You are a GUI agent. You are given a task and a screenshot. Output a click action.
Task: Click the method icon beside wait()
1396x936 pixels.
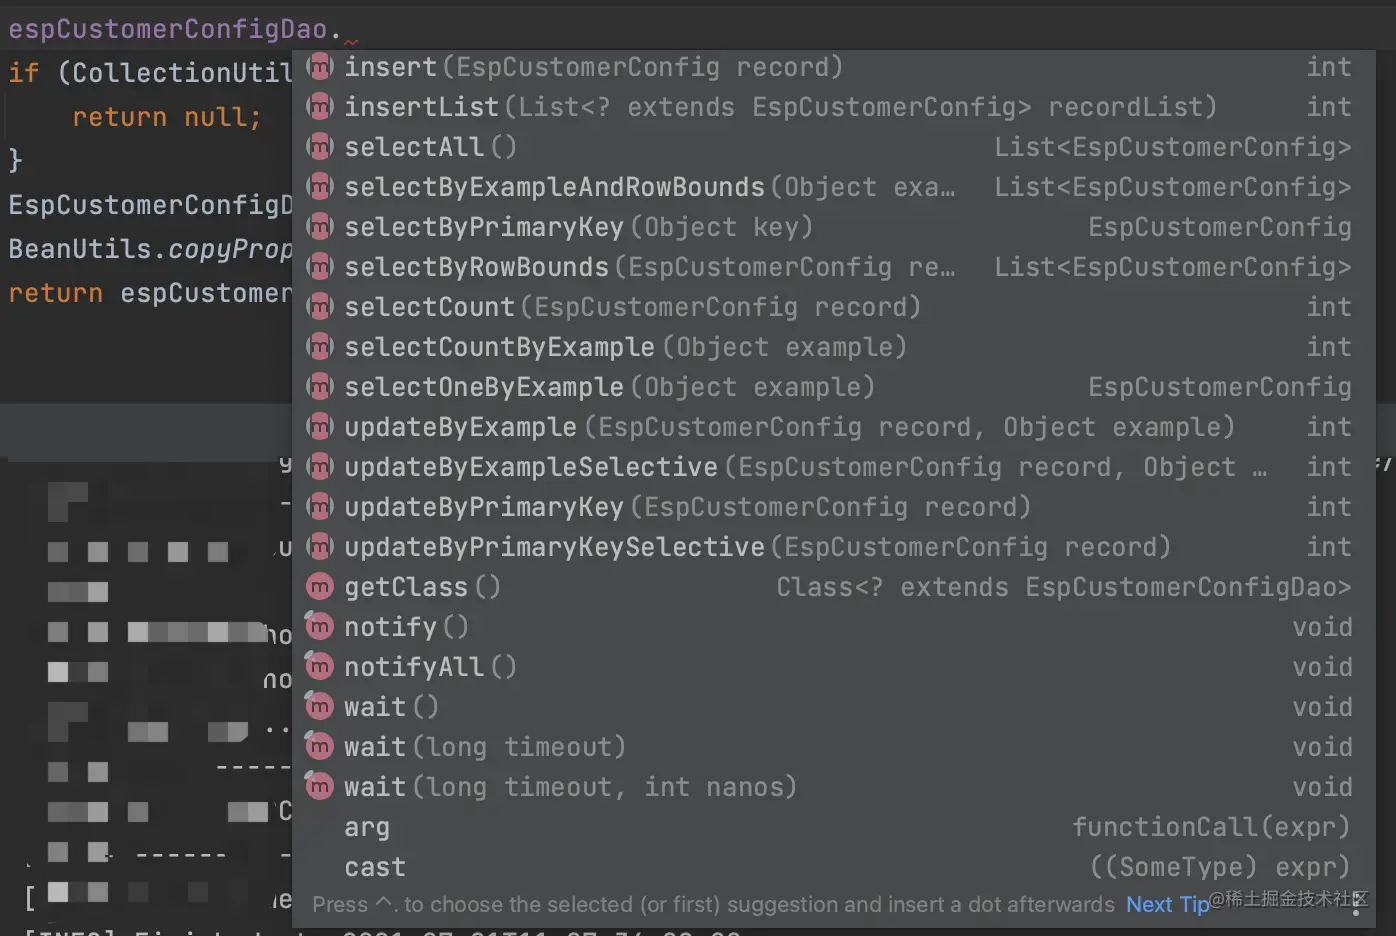(319, 707)
